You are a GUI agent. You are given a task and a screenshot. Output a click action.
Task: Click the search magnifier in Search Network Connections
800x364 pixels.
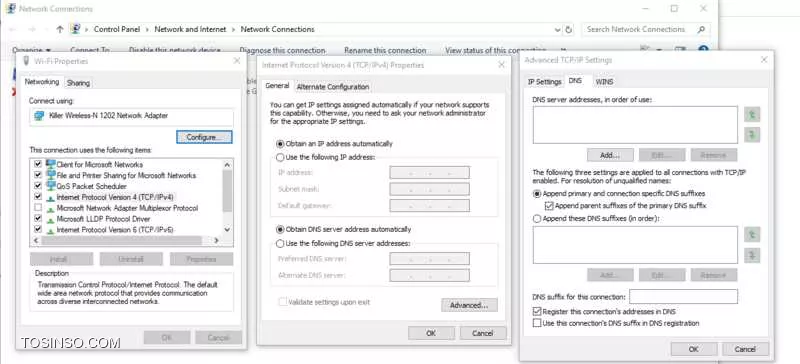point(702,30)
